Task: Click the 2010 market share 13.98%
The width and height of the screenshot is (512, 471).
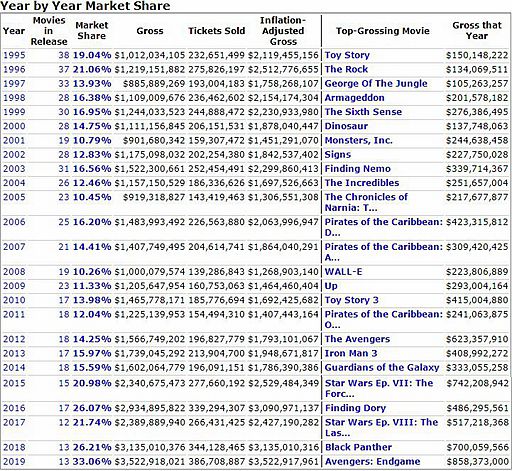Action: [92, 300]
